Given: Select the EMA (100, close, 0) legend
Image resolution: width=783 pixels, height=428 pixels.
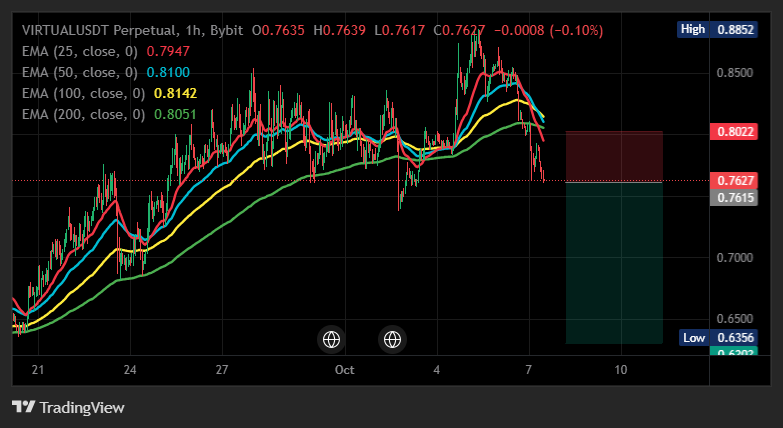Looking at the screenshot, I should tap(85, 93).
